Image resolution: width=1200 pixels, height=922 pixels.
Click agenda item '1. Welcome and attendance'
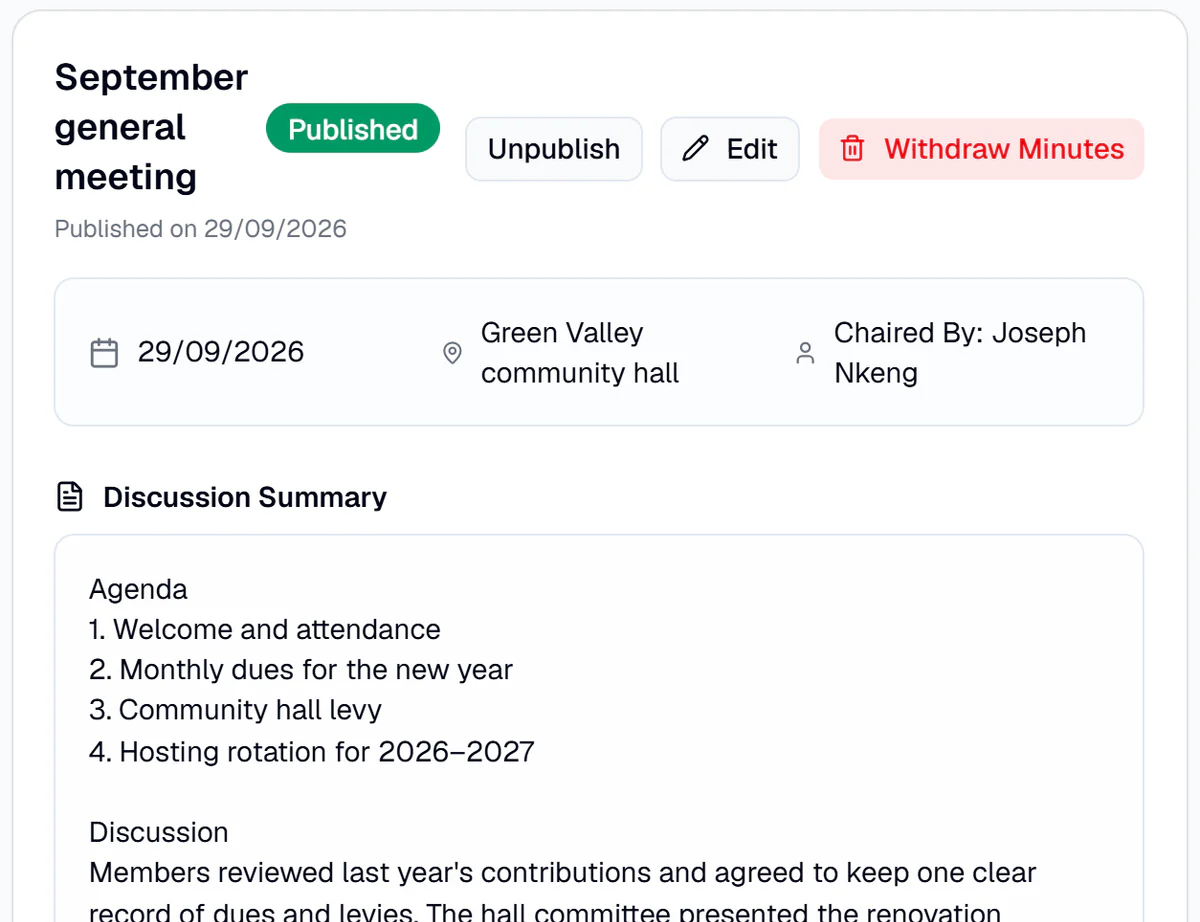[x=265, y=630]
